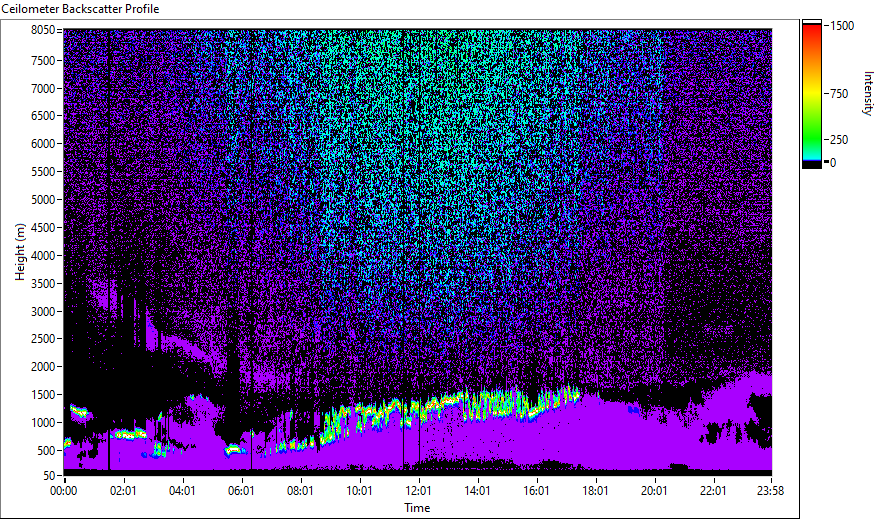Select the 5000 height axis value

coord(43,200)
